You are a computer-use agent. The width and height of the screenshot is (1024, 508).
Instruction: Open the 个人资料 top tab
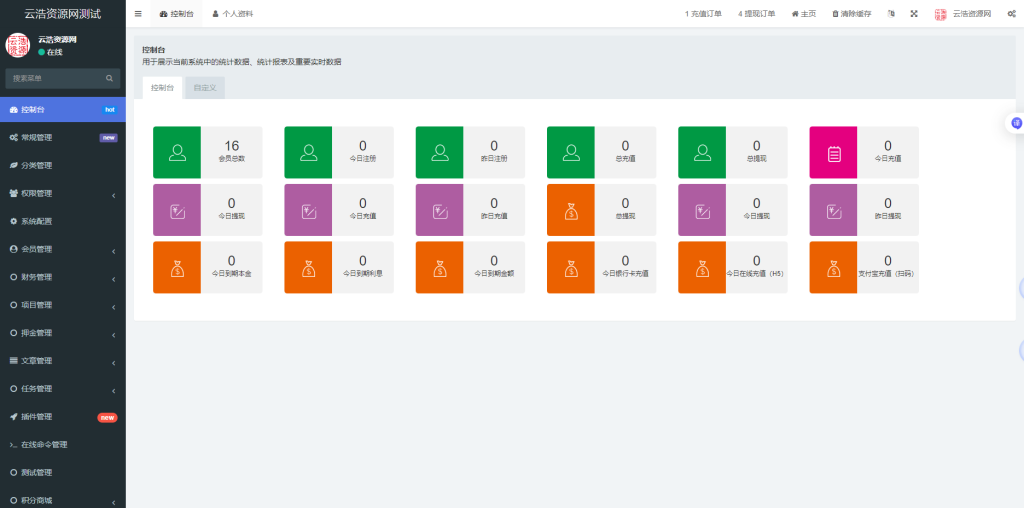(232, 14)
